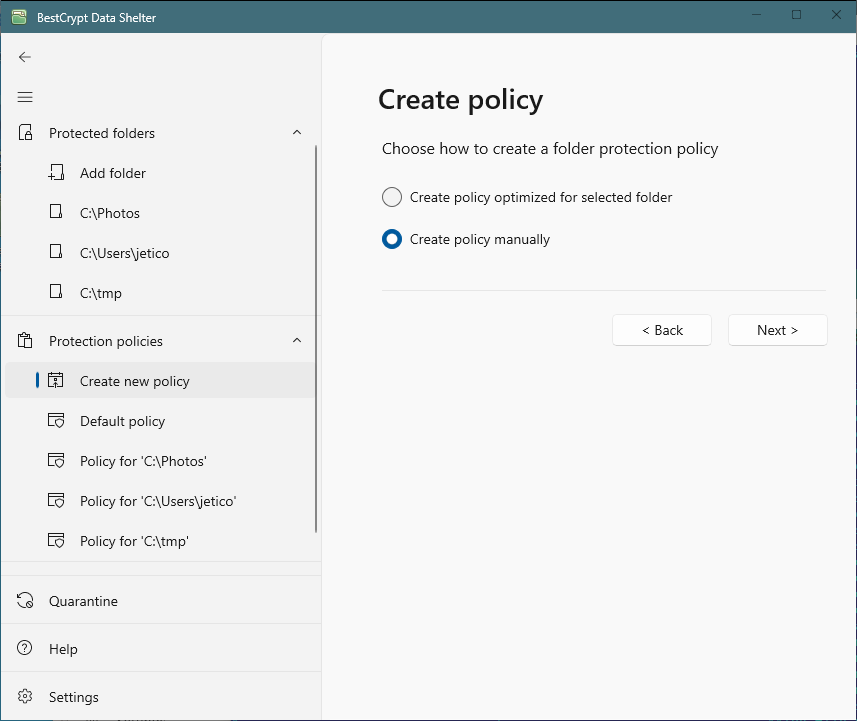The image size is (857, 721).
Task: Click the folder icon beside C:\Users\jetico
Action: (x=56, y=251)
